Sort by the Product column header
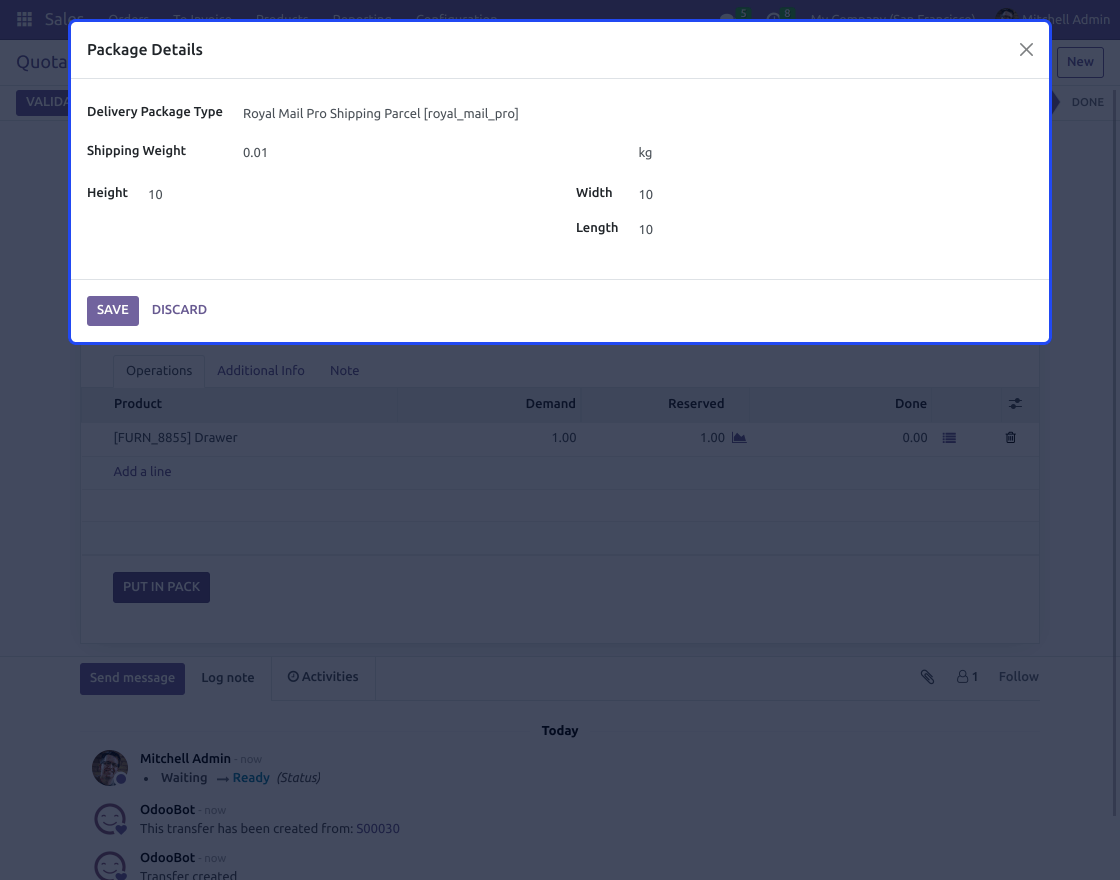 pos(138,404)
